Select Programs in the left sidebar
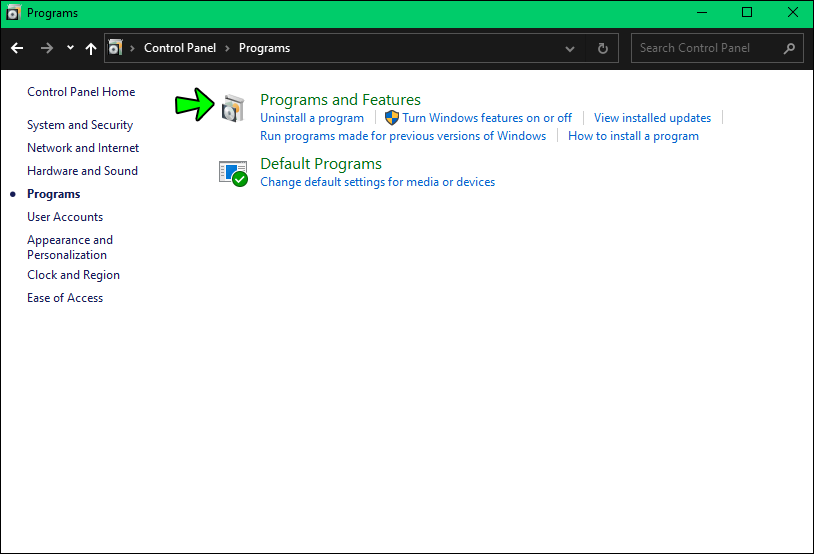The height and width of the screenshot is (554, 814). (53, 194)
